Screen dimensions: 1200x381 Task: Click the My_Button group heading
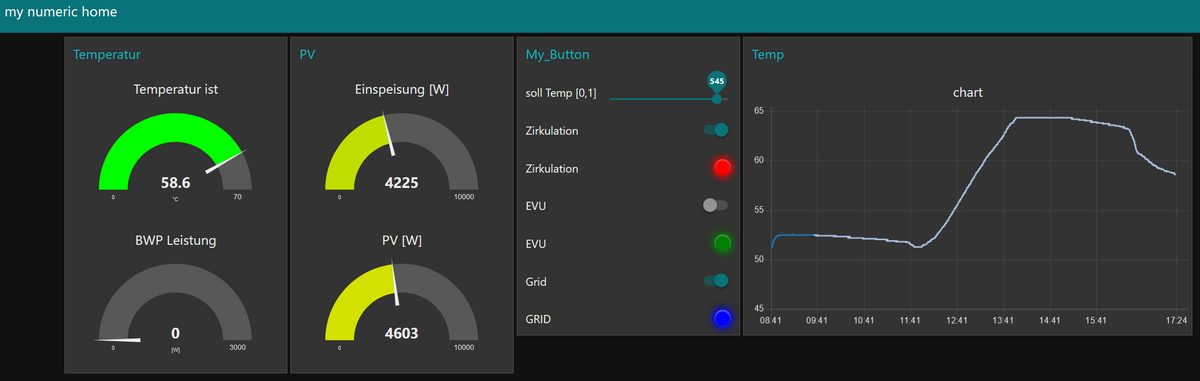point(557,54)
